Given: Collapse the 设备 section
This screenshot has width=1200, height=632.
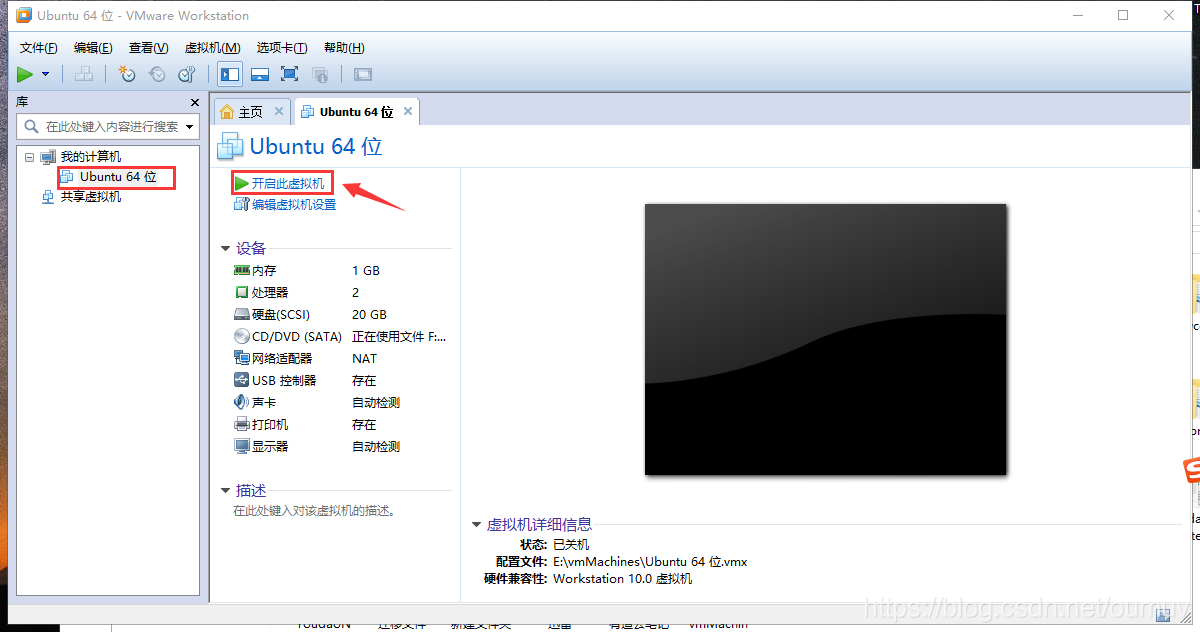Looking at the screenshot, I should tap(225, 249).
